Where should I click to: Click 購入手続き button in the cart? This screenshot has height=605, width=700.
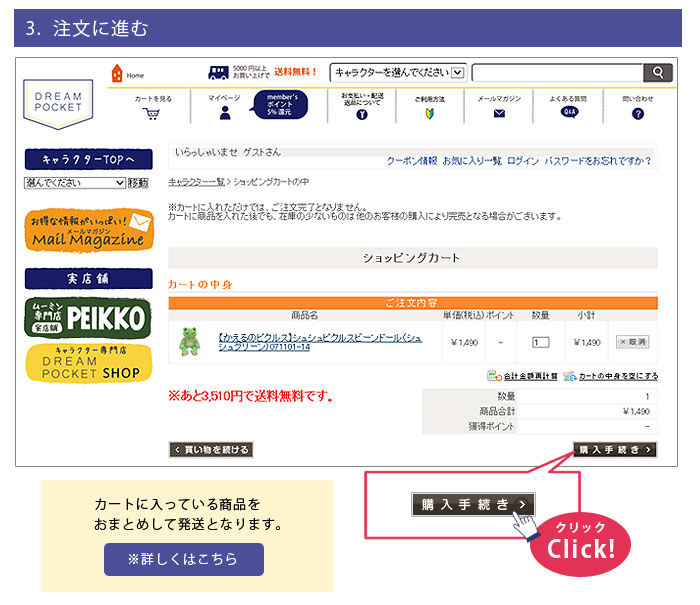tap(614, 450)
